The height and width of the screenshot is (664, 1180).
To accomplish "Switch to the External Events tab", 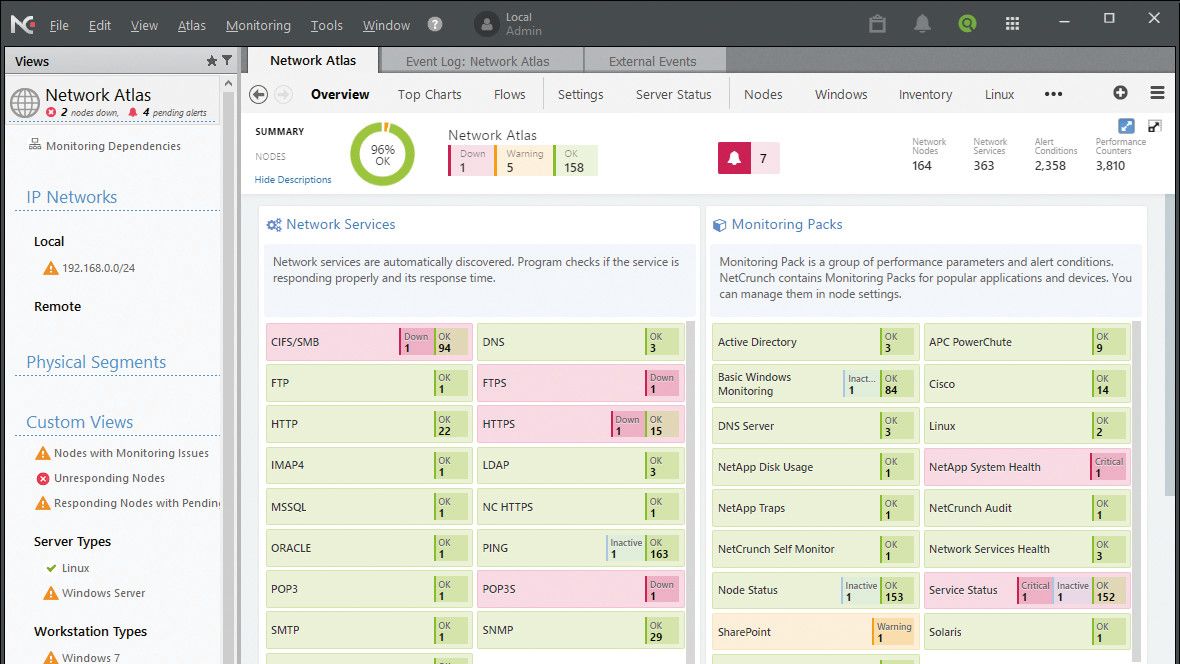I will coord(654,60).
